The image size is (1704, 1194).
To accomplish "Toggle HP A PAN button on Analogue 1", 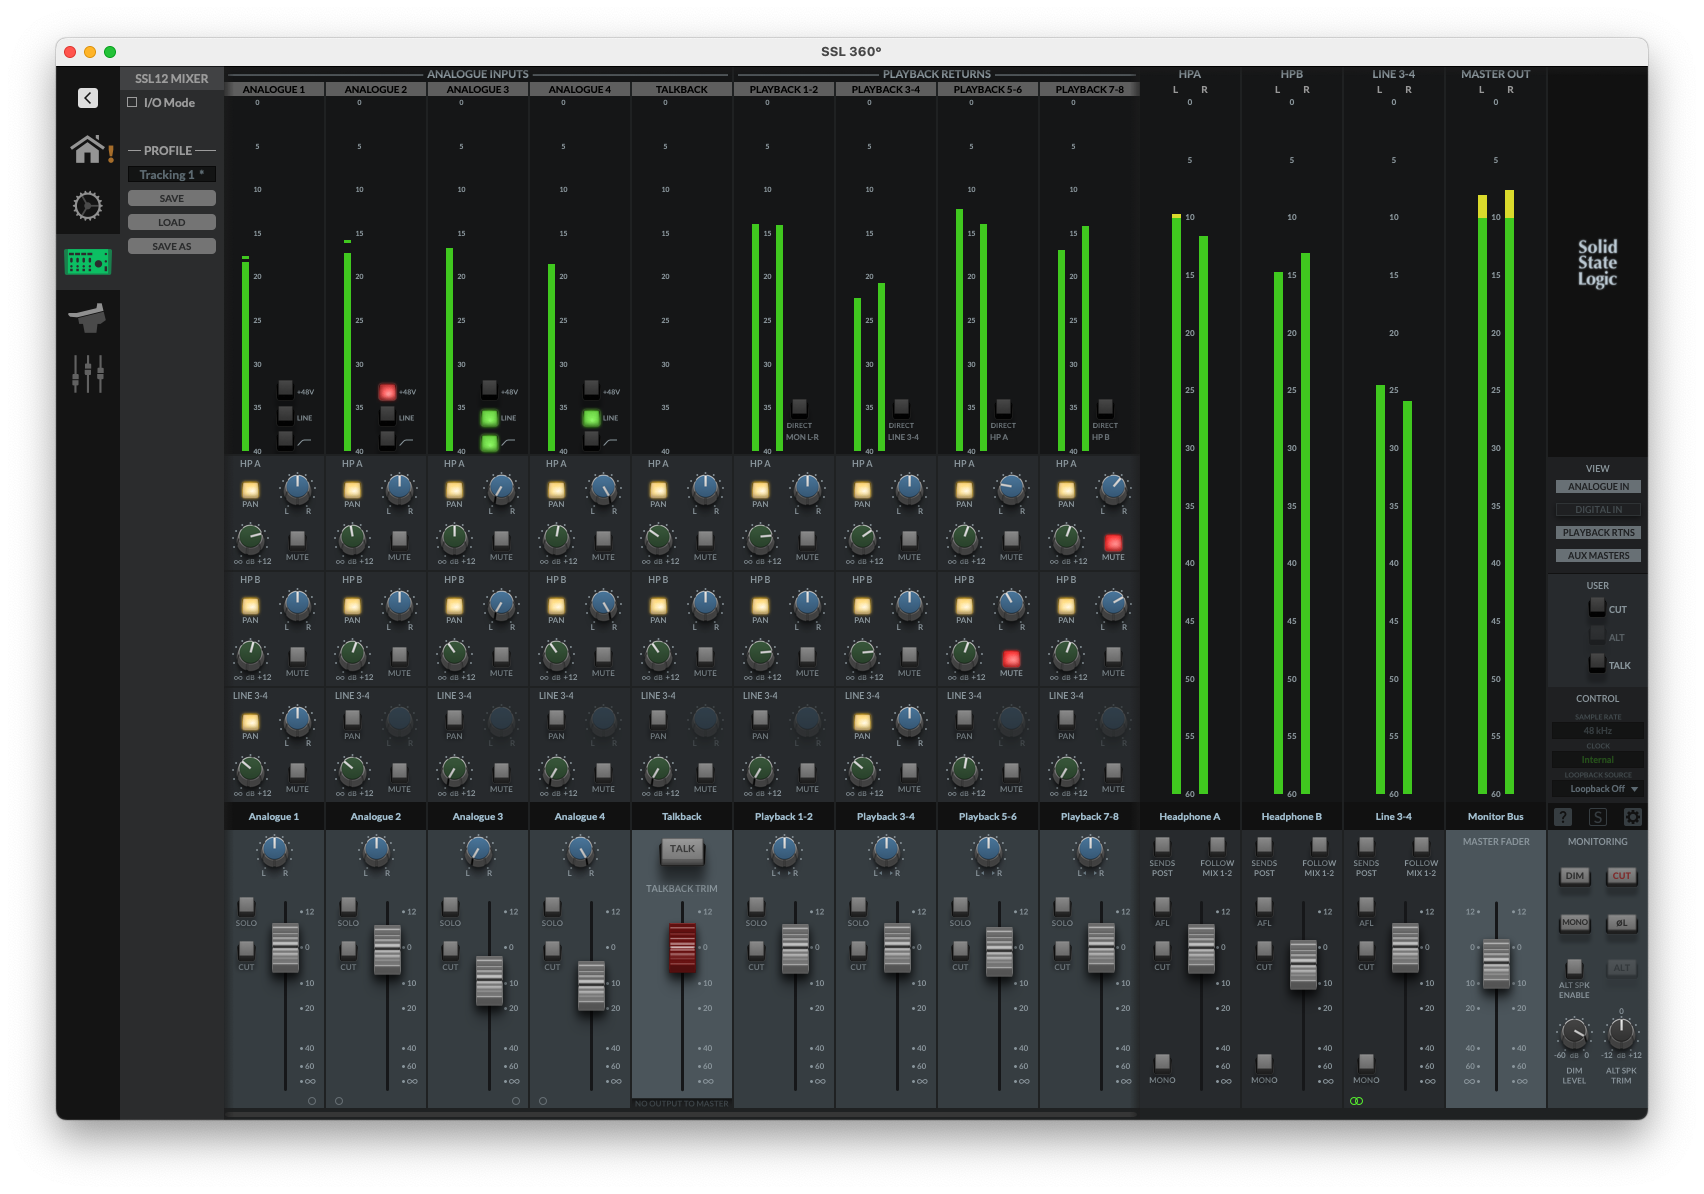I will point(250,490).
